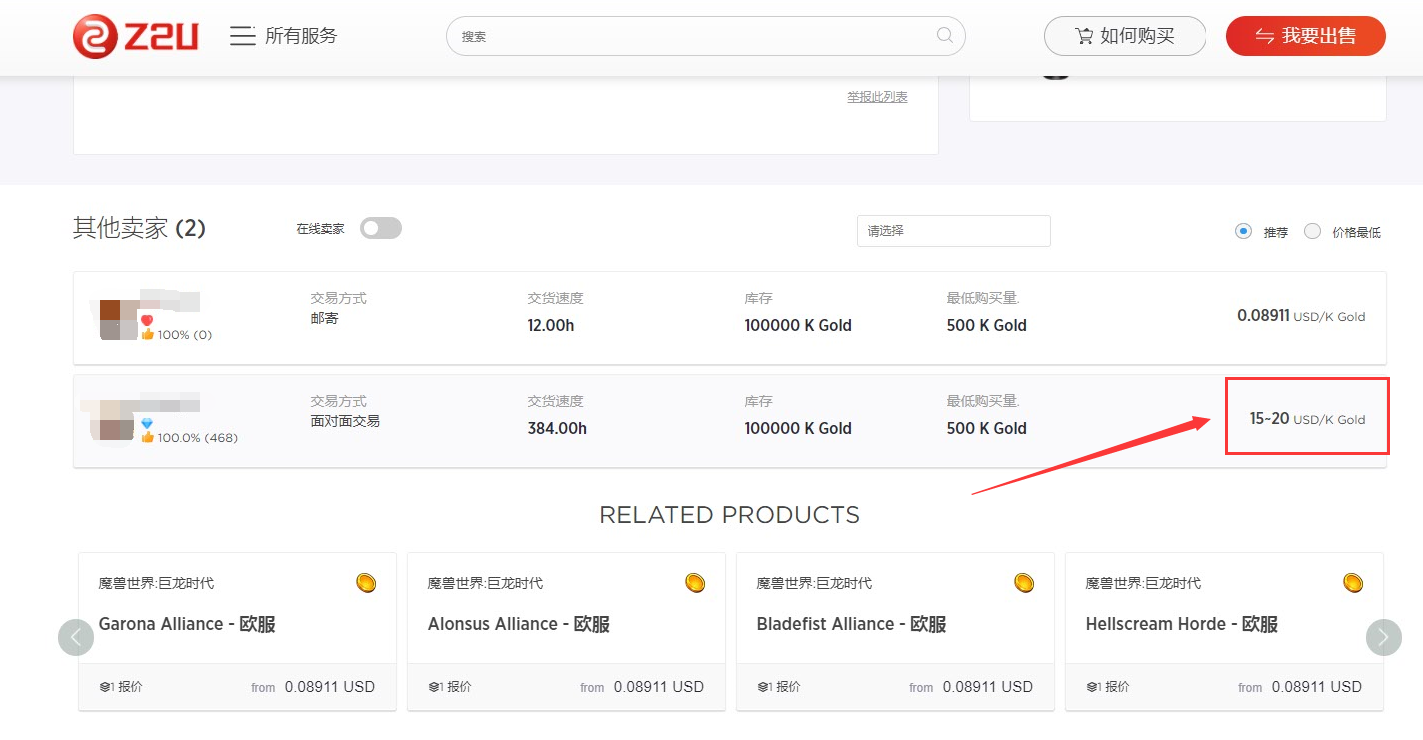Image resolution: width=1423 pixels, height=740 pixels.
Task: Click the Z2U logo icon
Action: click(95, 37)
